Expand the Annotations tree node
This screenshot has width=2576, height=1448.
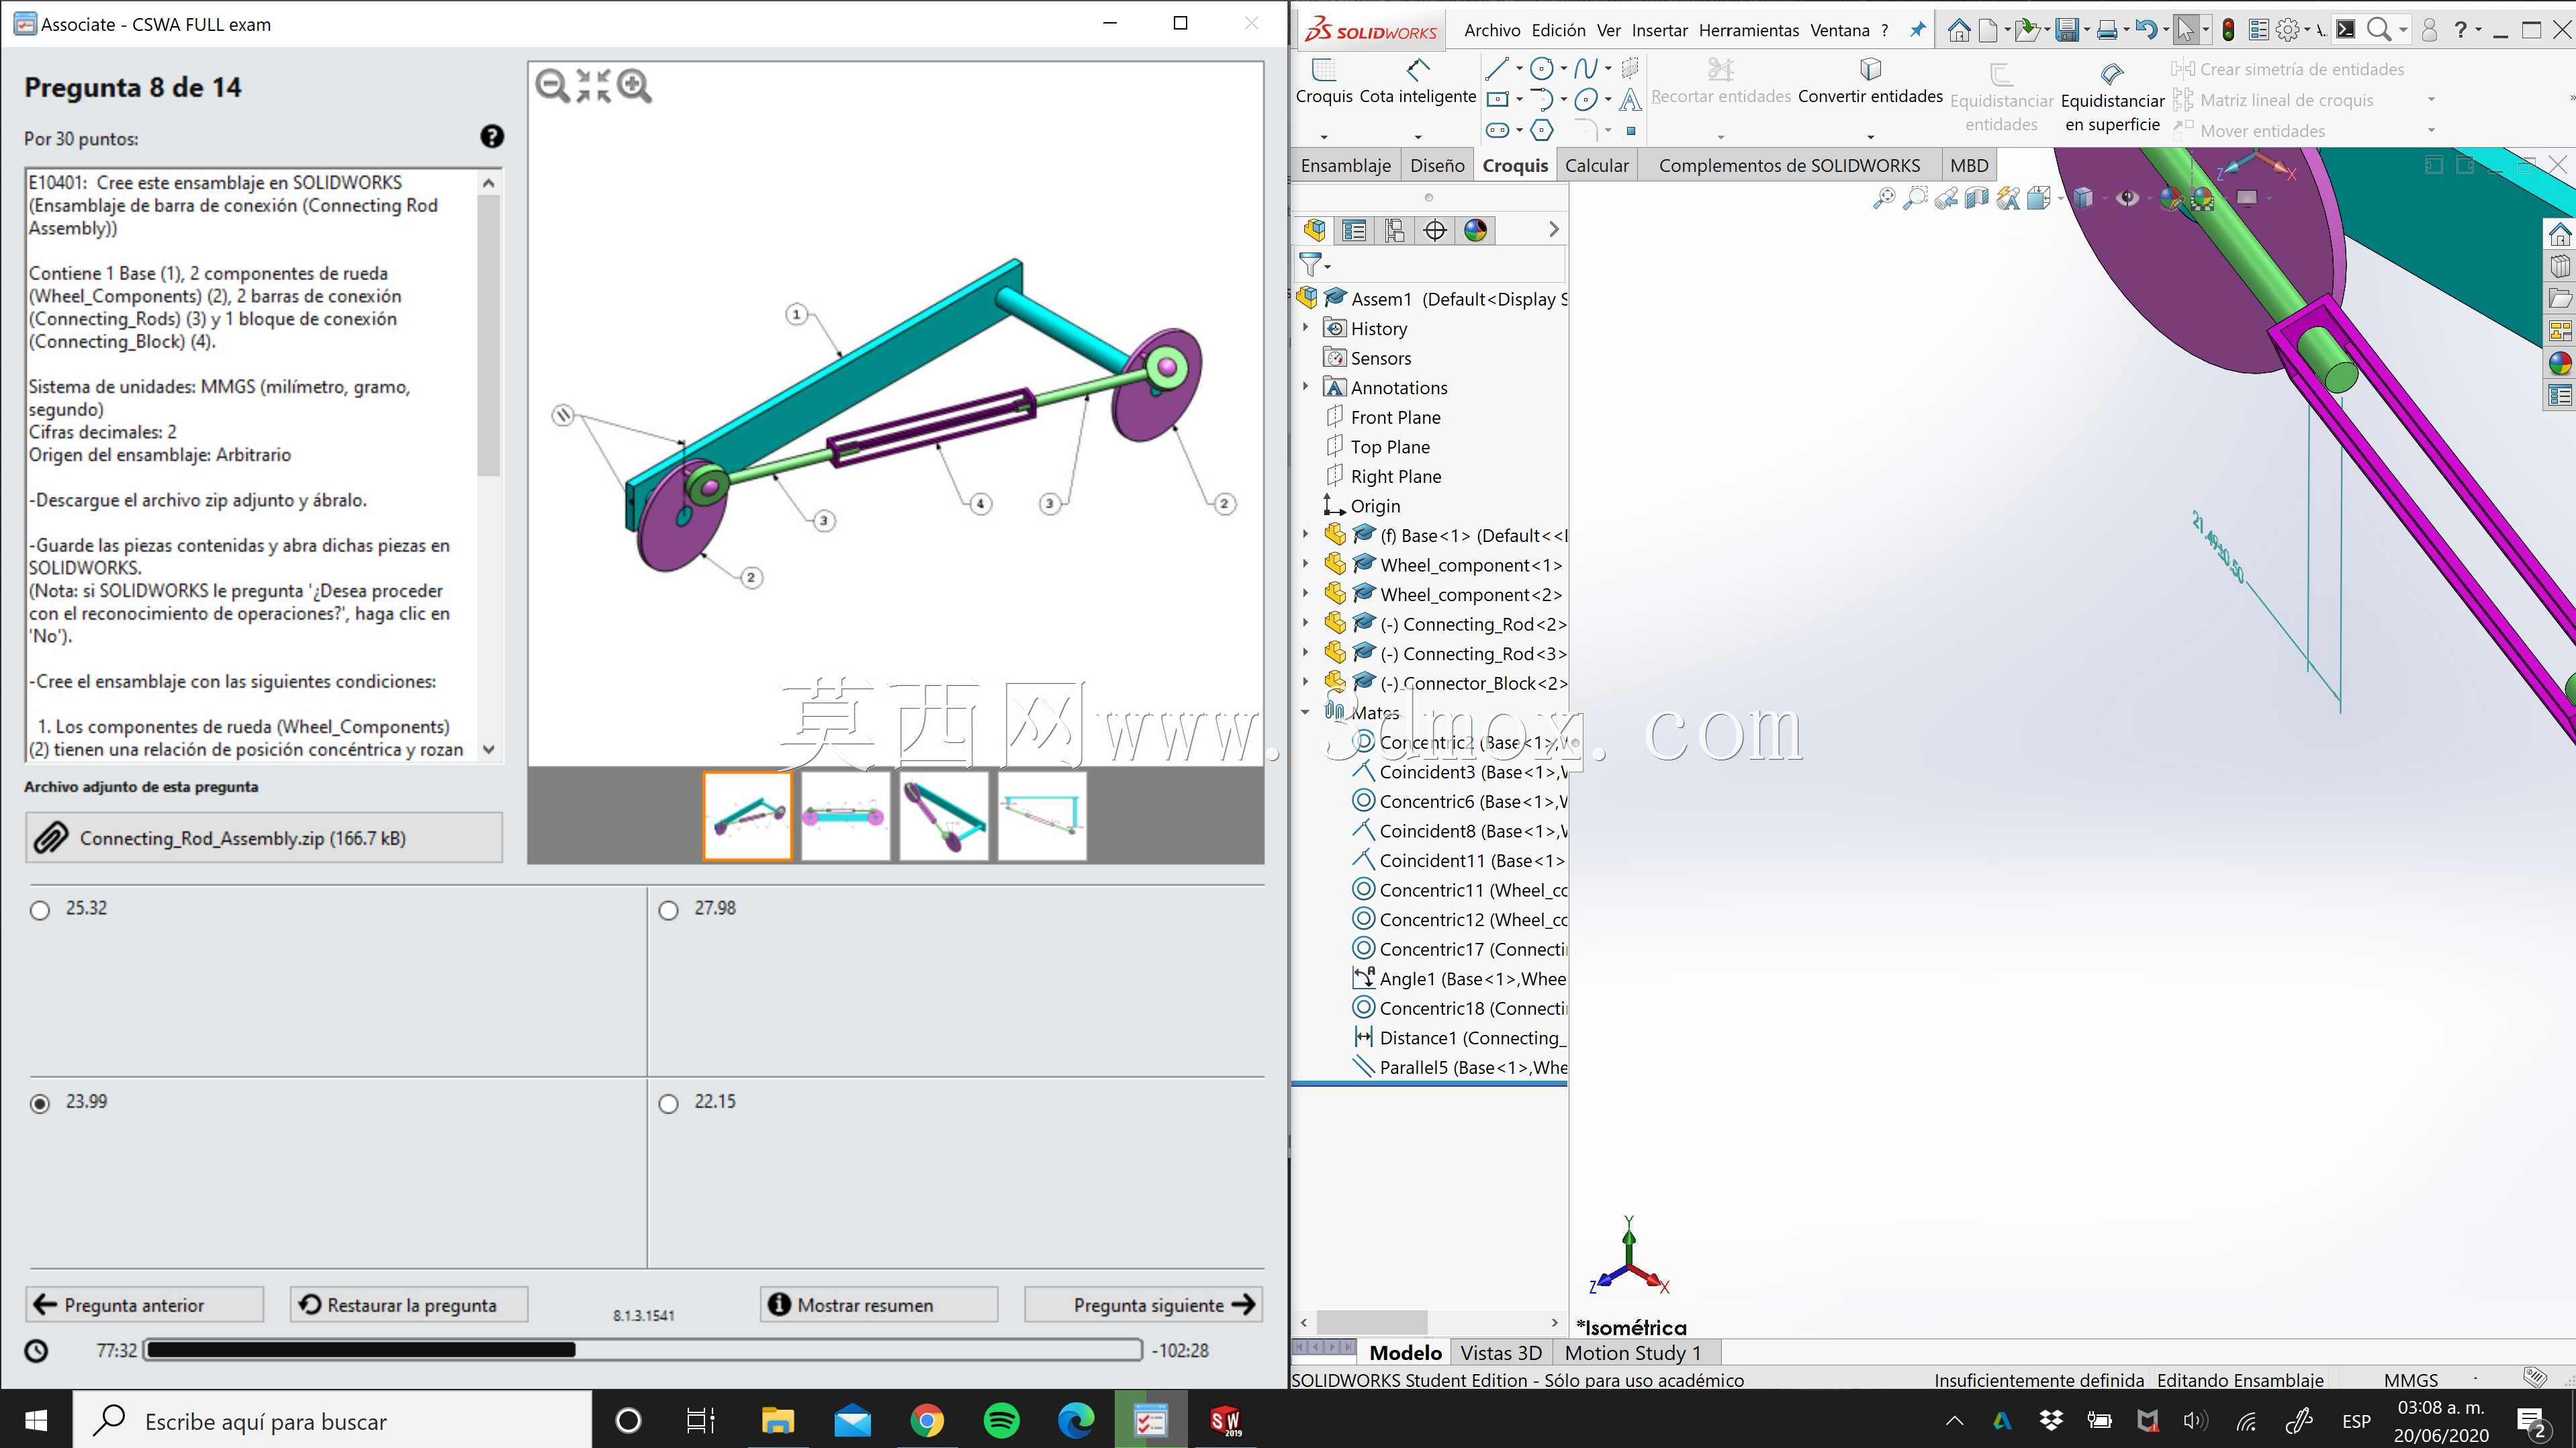1305,387
